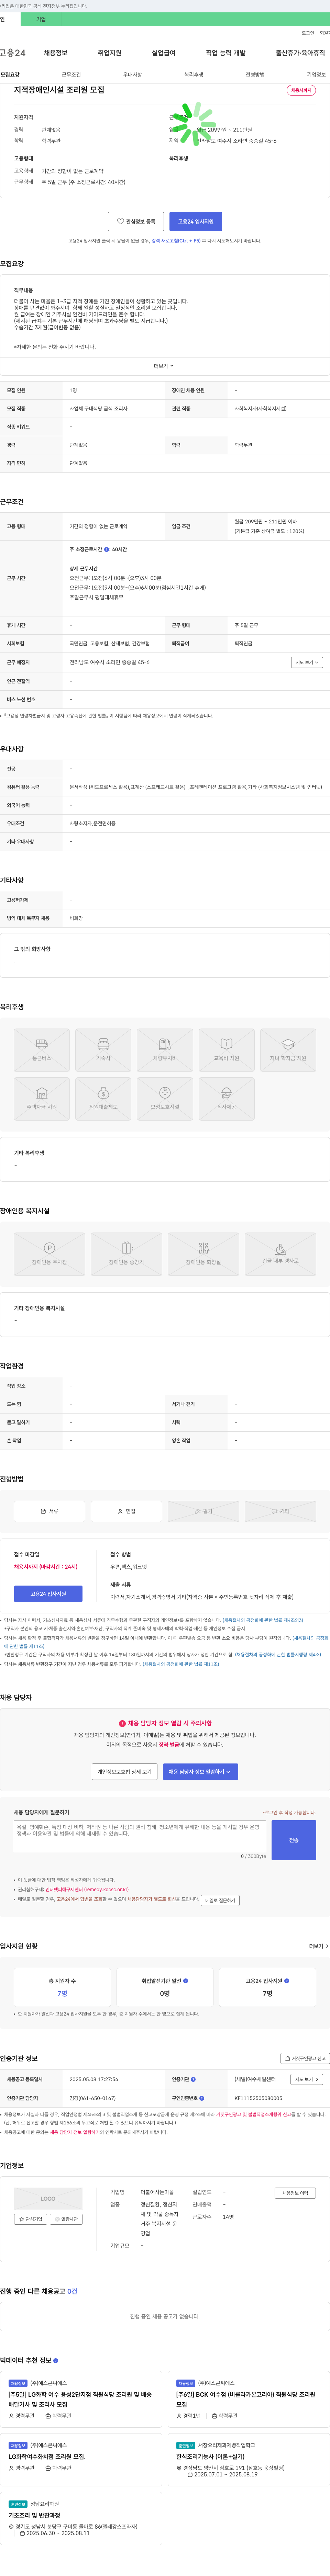
Task: Open the 직업 능력 개발 menu
Action: pos(225,53)
